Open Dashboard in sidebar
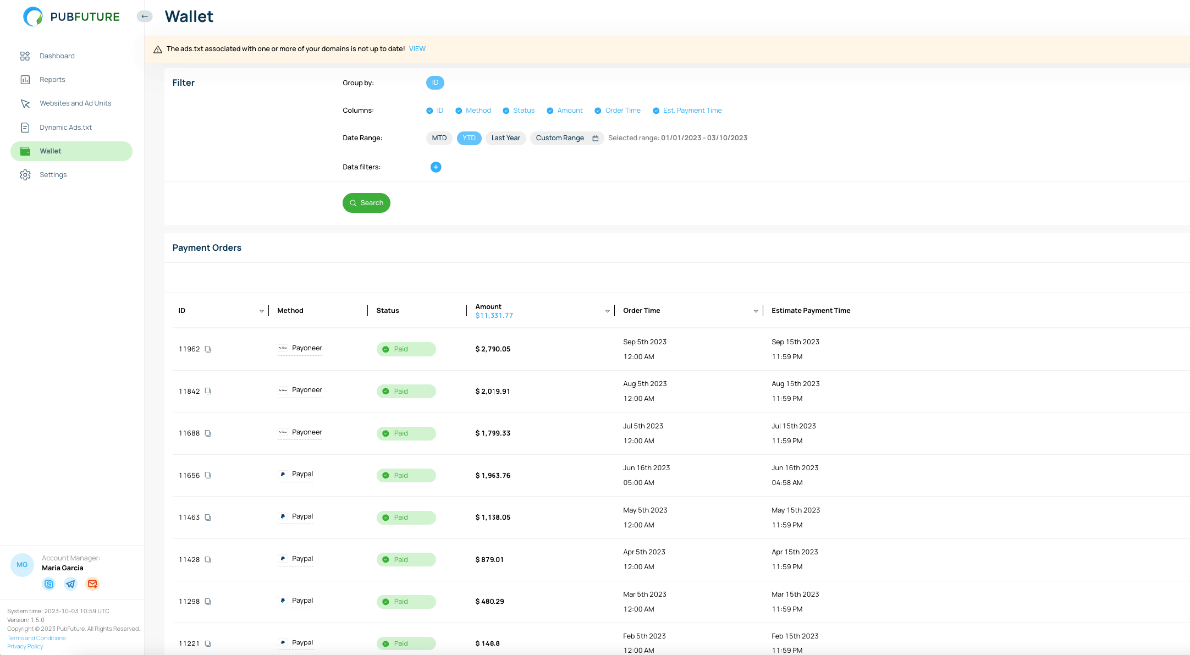Image resolution: width=1190 pixels, height=655 pixels. click(x=56, y=55)
